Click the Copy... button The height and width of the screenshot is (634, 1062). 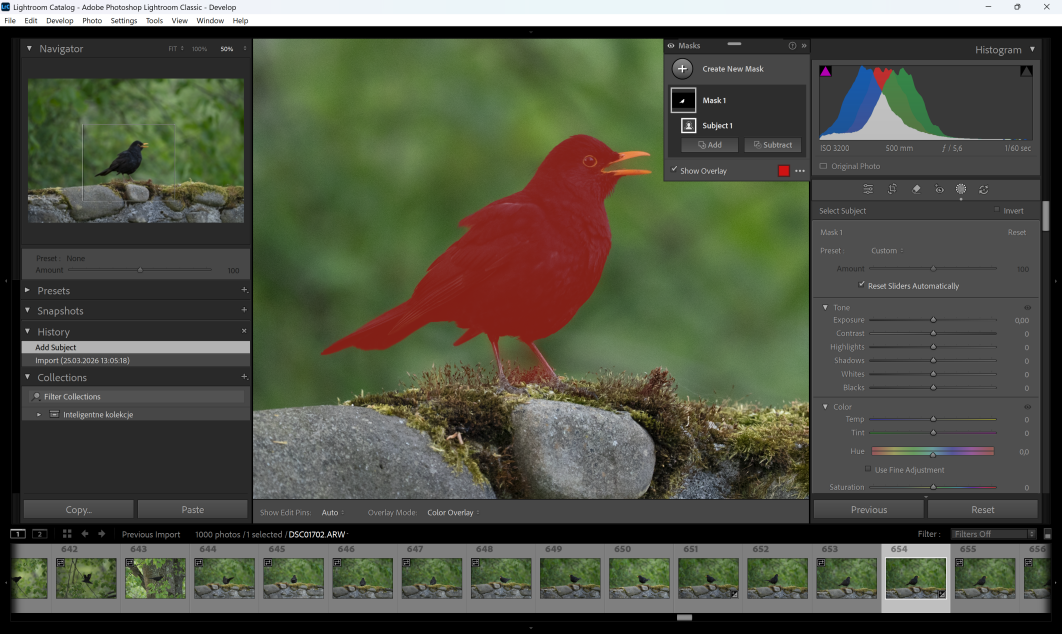pyautogui.click(x=78, y=509)
